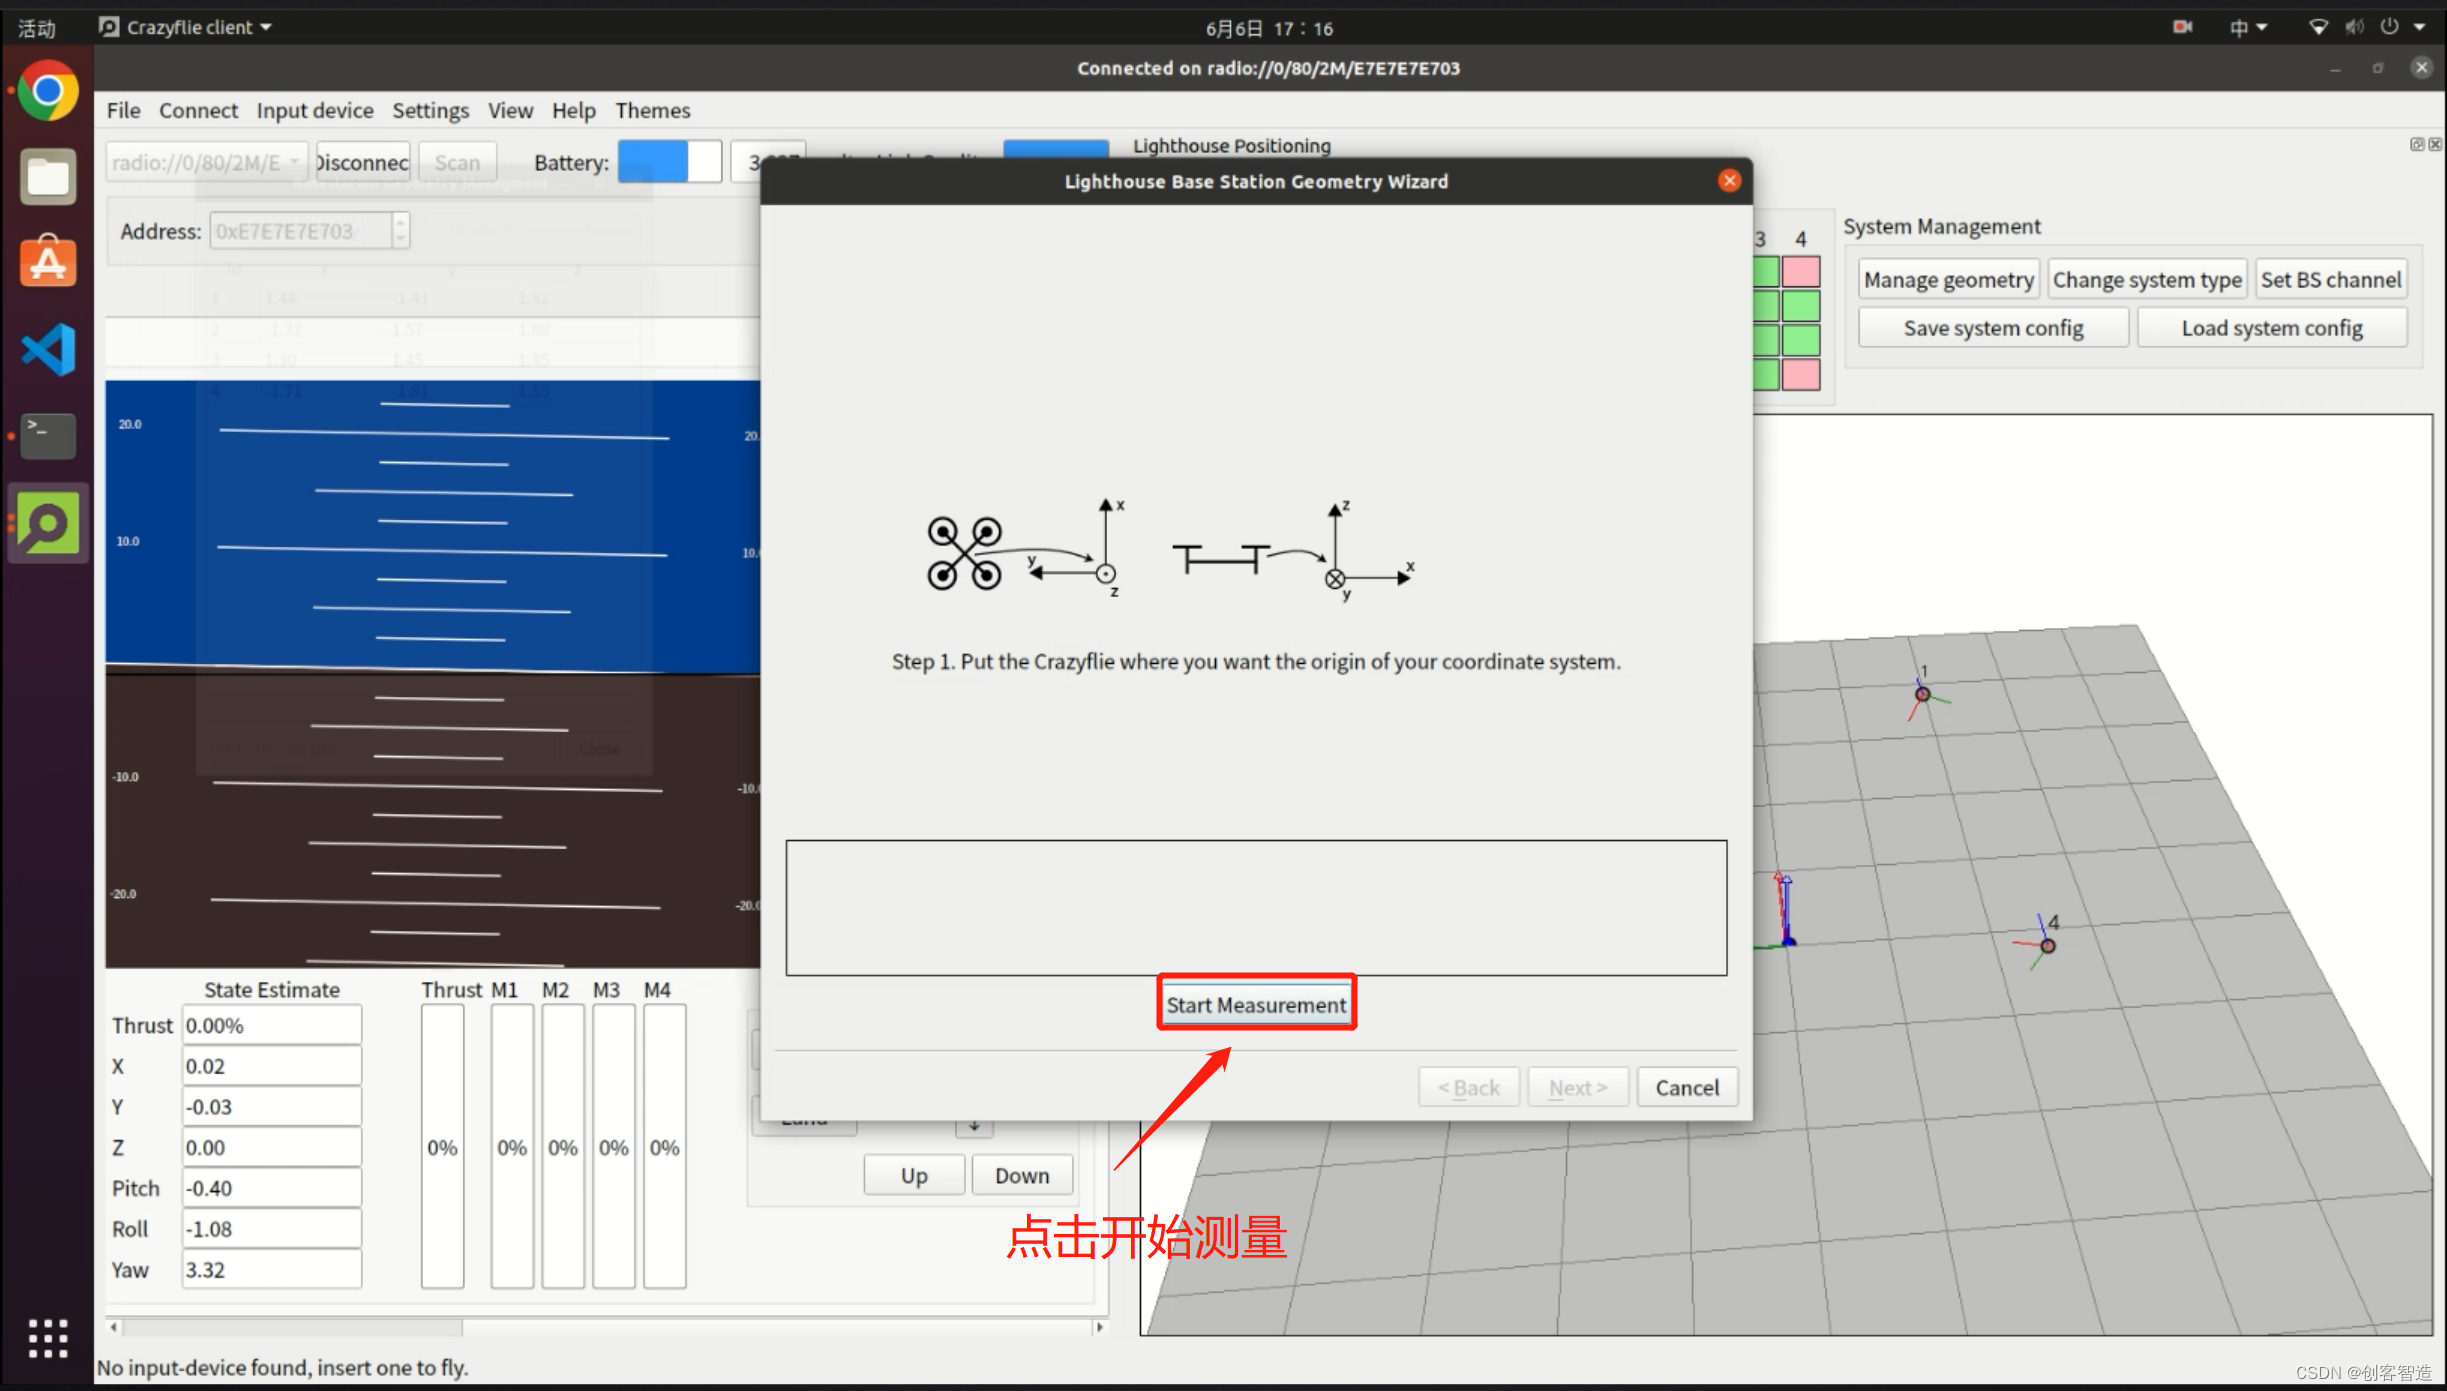This screenshot has width=2447, height=1391.
Task: Click the Show Applications grid icon
Action: coord(47,1338)
